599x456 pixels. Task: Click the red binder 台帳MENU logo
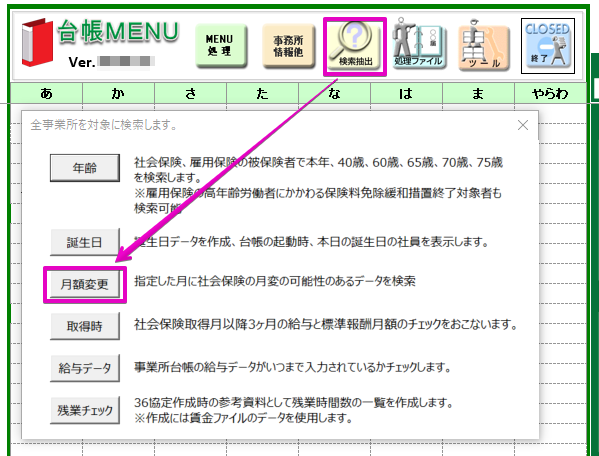tap(37, 42)
